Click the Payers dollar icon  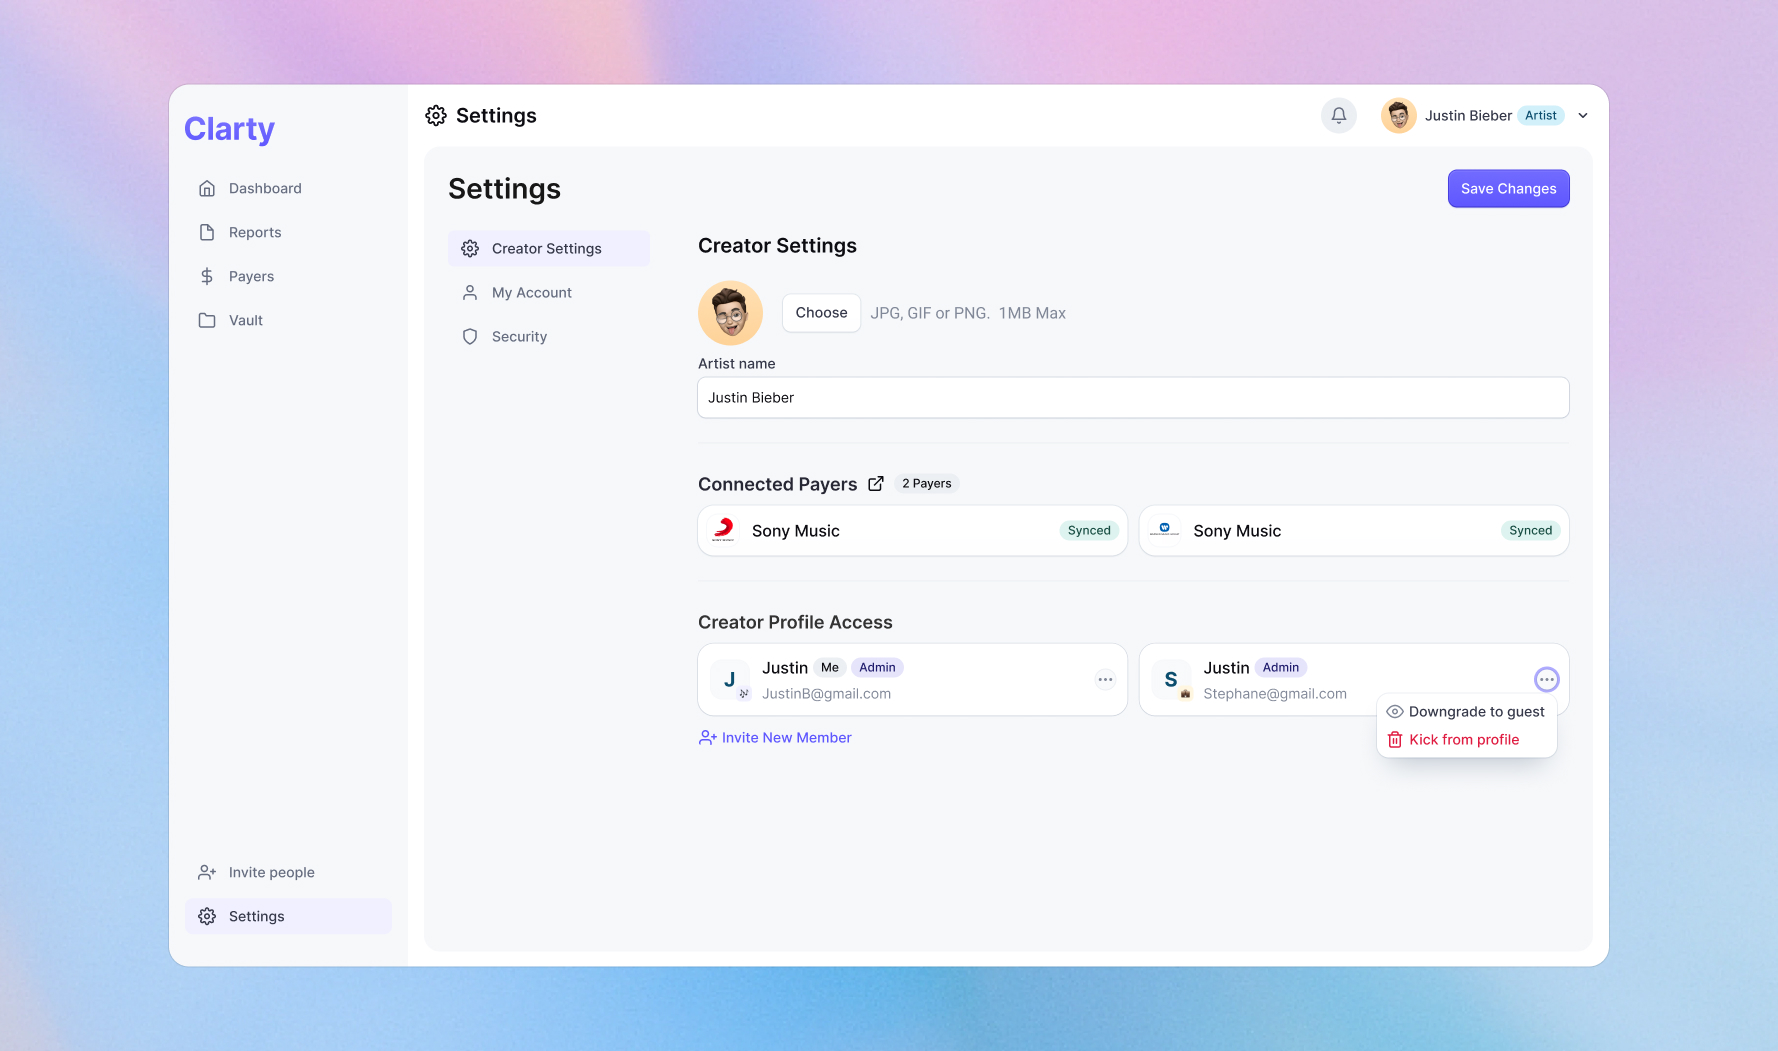tap(207, 276)
